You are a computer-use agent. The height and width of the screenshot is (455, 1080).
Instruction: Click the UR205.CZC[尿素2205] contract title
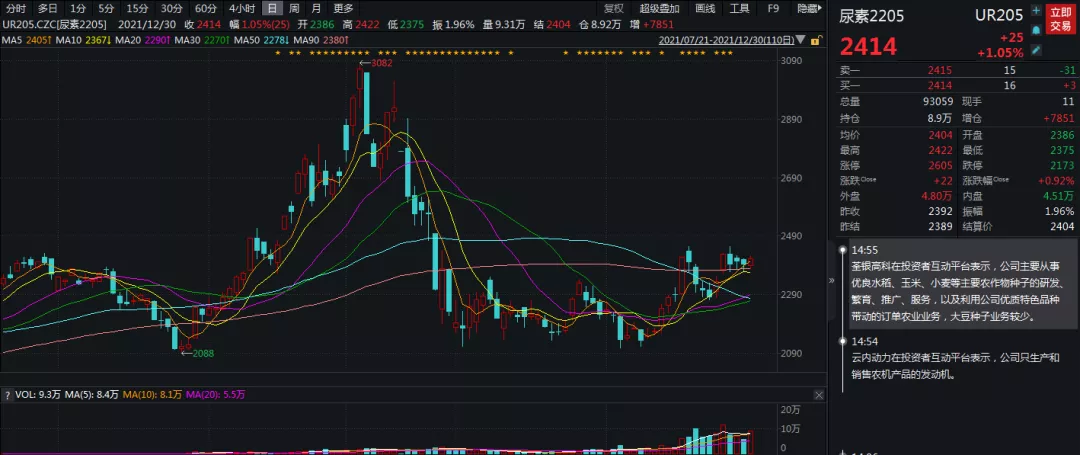[54, 24]
